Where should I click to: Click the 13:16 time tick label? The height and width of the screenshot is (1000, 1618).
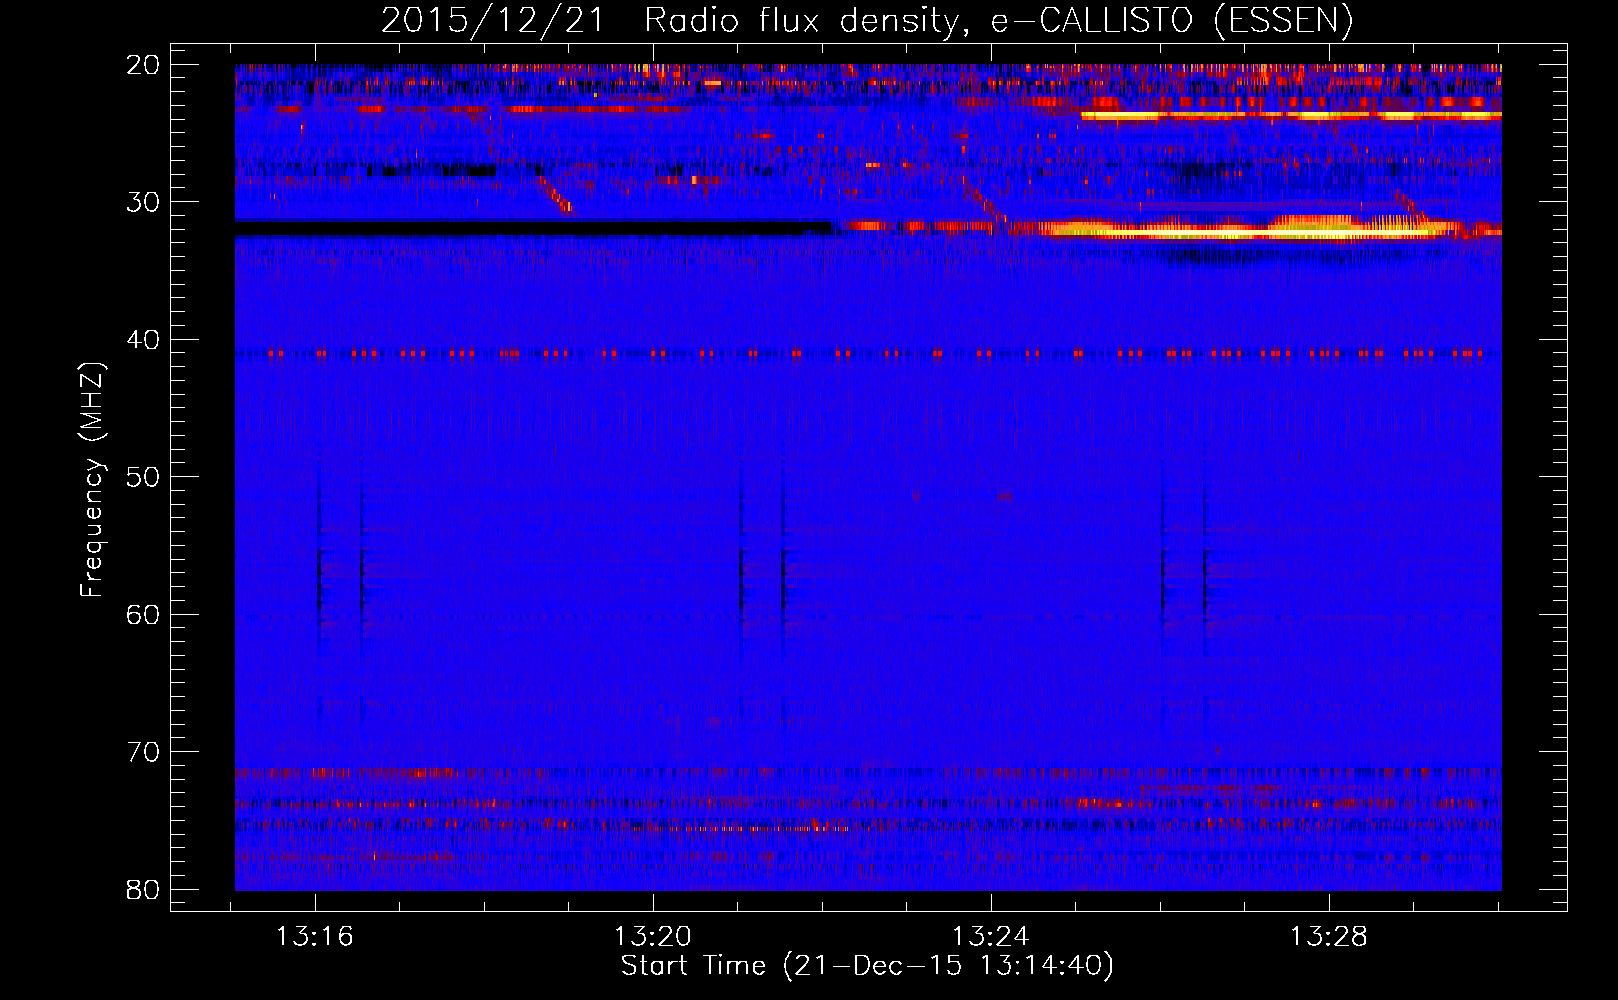pyautogui.click(x=315, y=937)
